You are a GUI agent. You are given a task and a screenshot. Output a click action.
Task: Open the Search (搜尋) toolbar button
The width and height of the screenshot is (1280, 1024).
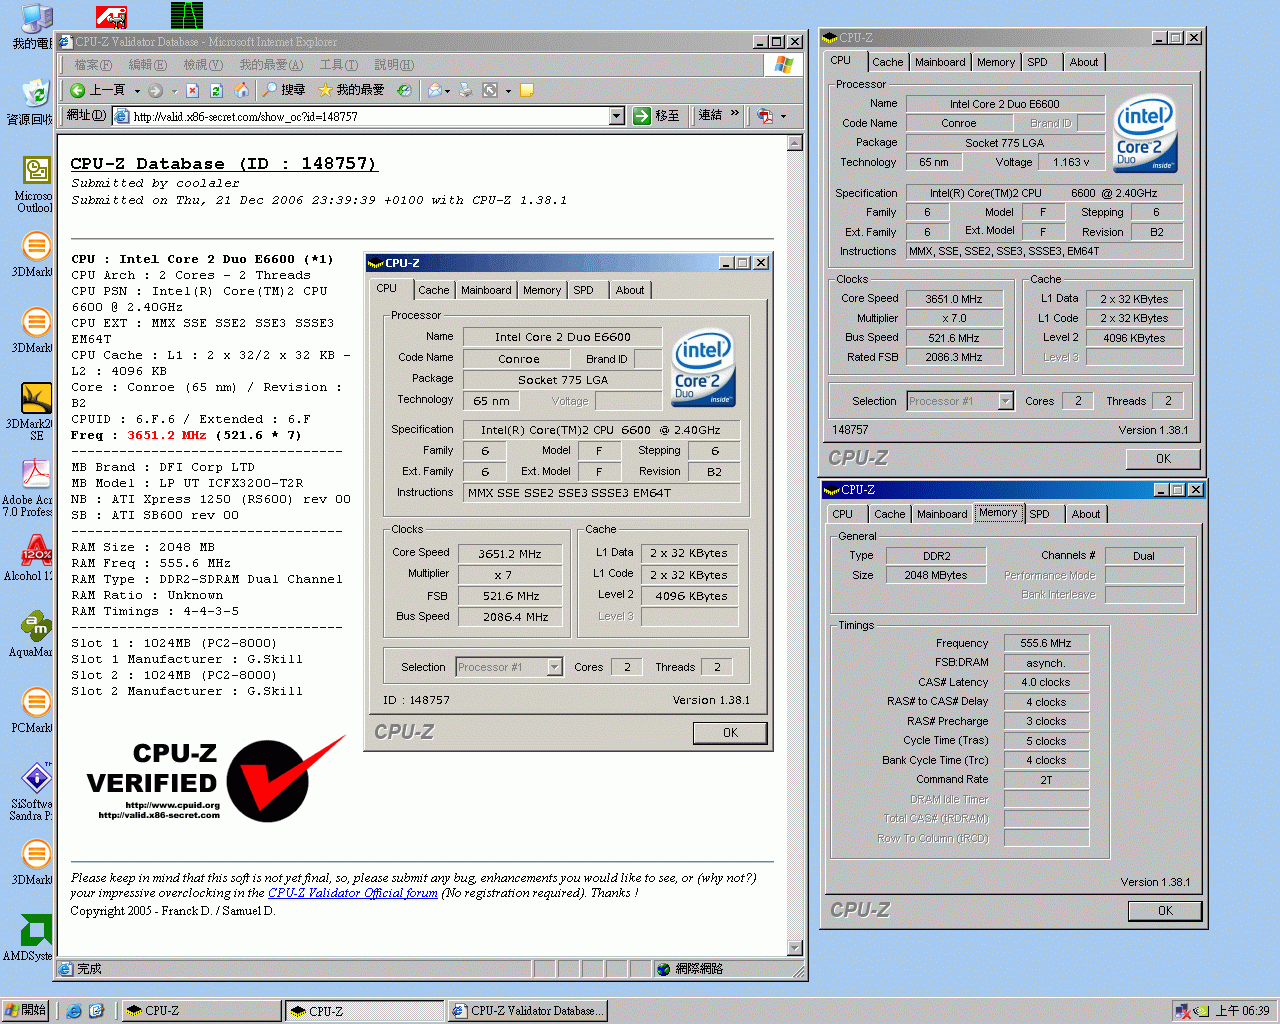[284, 90]
